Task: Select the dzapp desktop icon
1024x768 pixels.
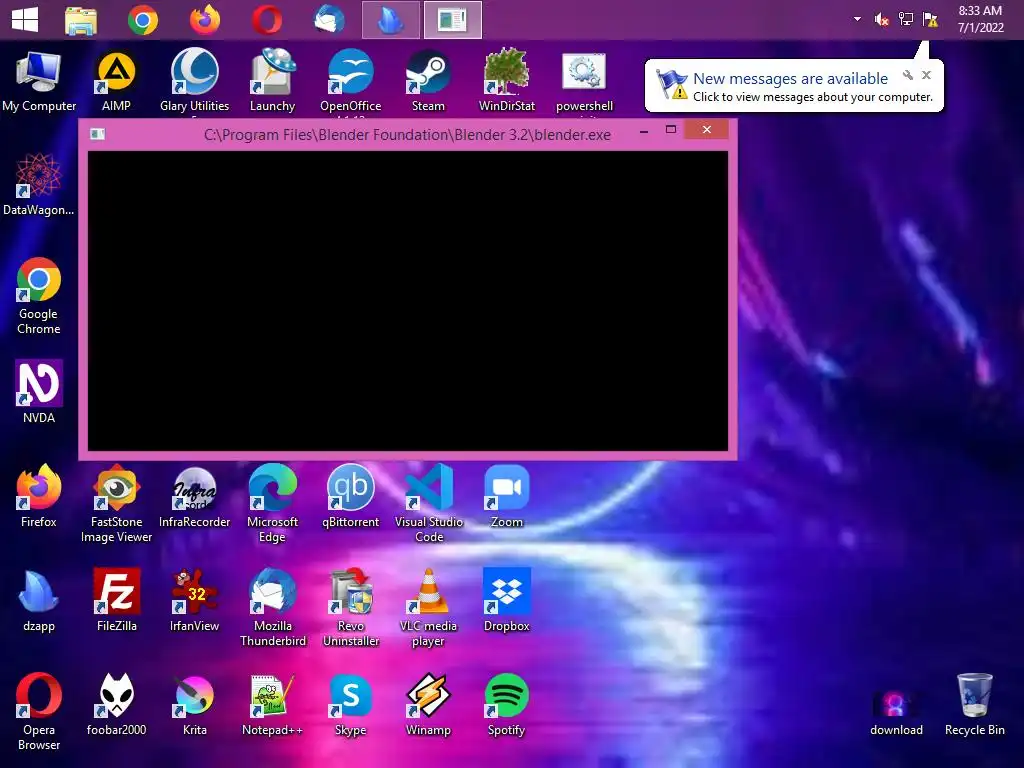Action: 39,600
